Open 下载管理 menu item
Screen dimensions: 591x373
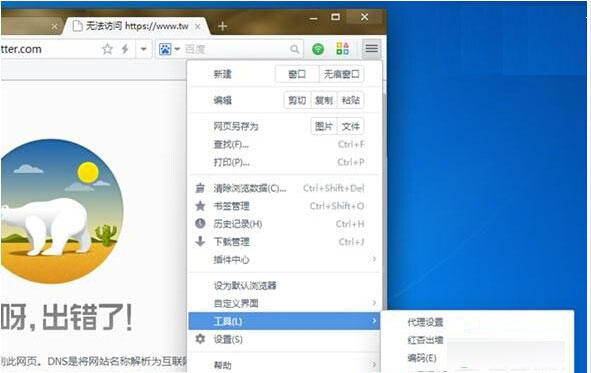click(285, 242)
